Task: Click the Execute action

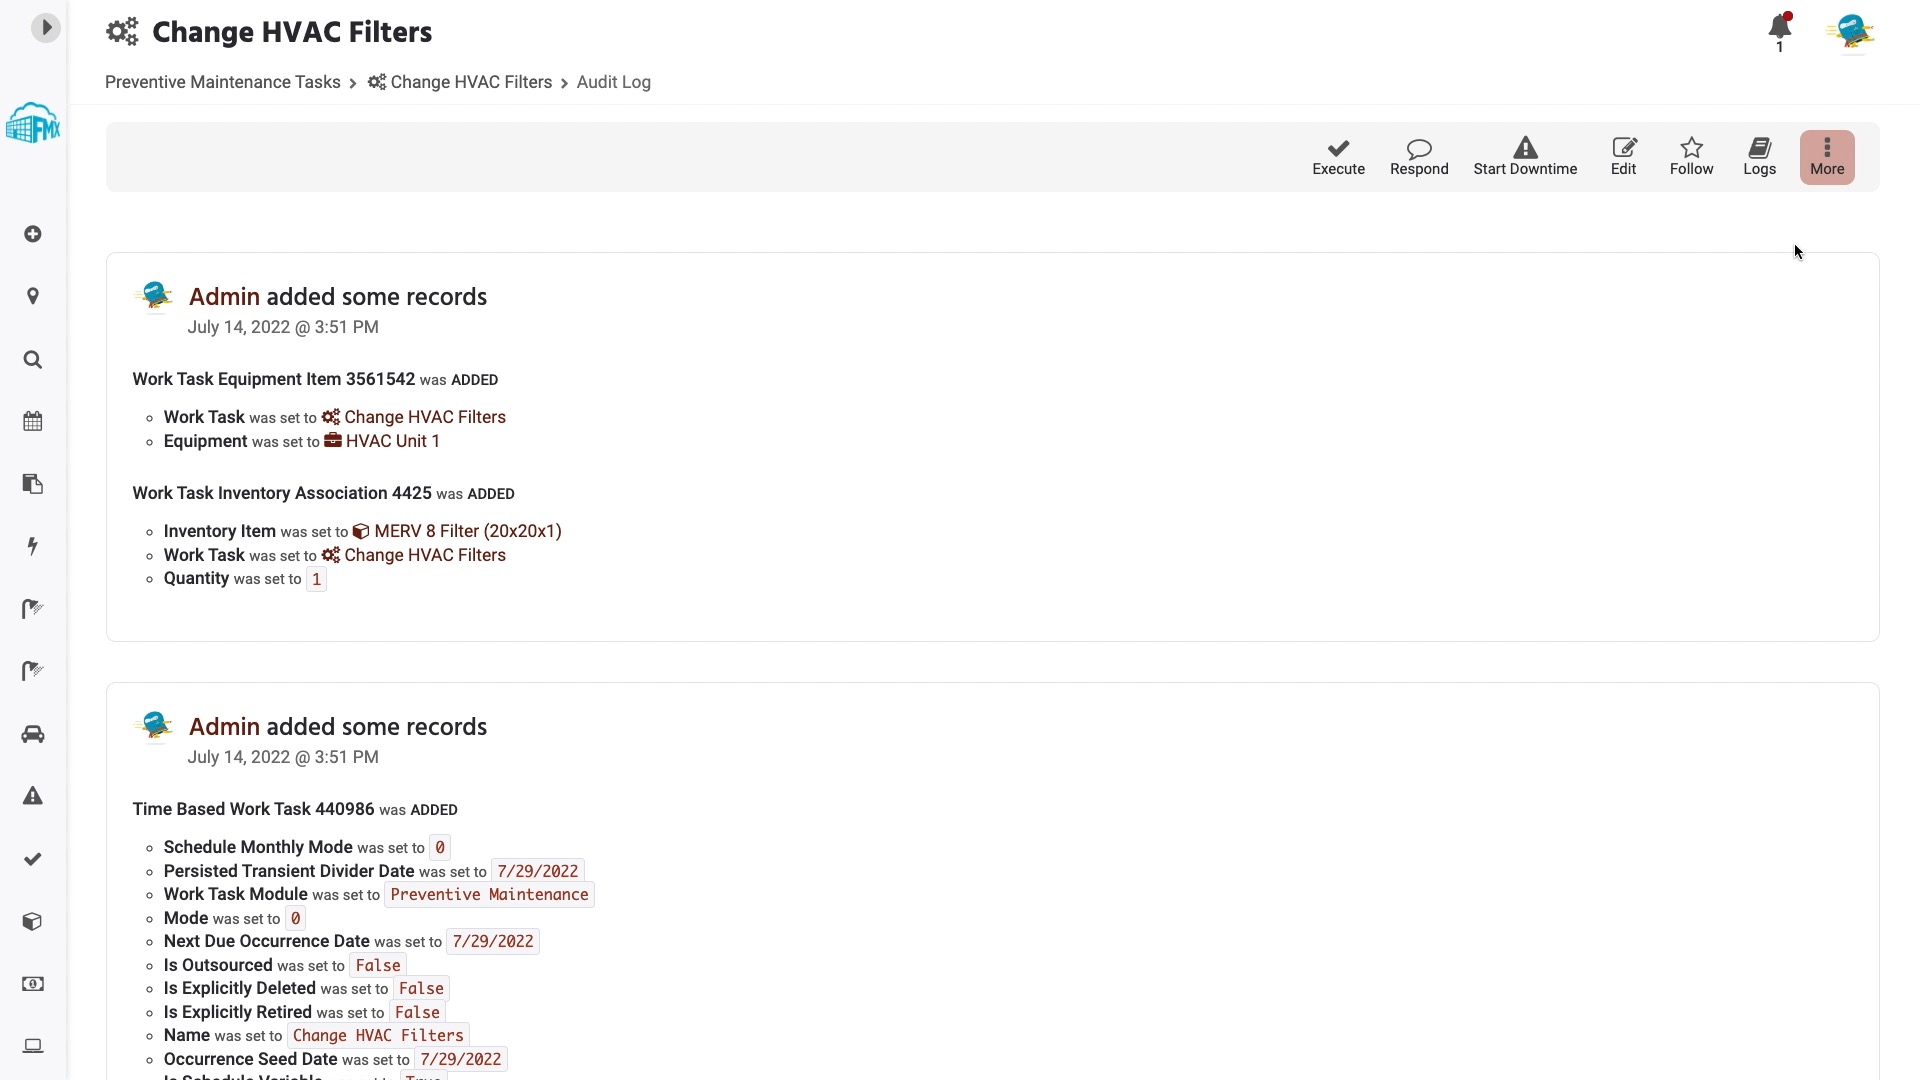Action: coord(1338,157)
